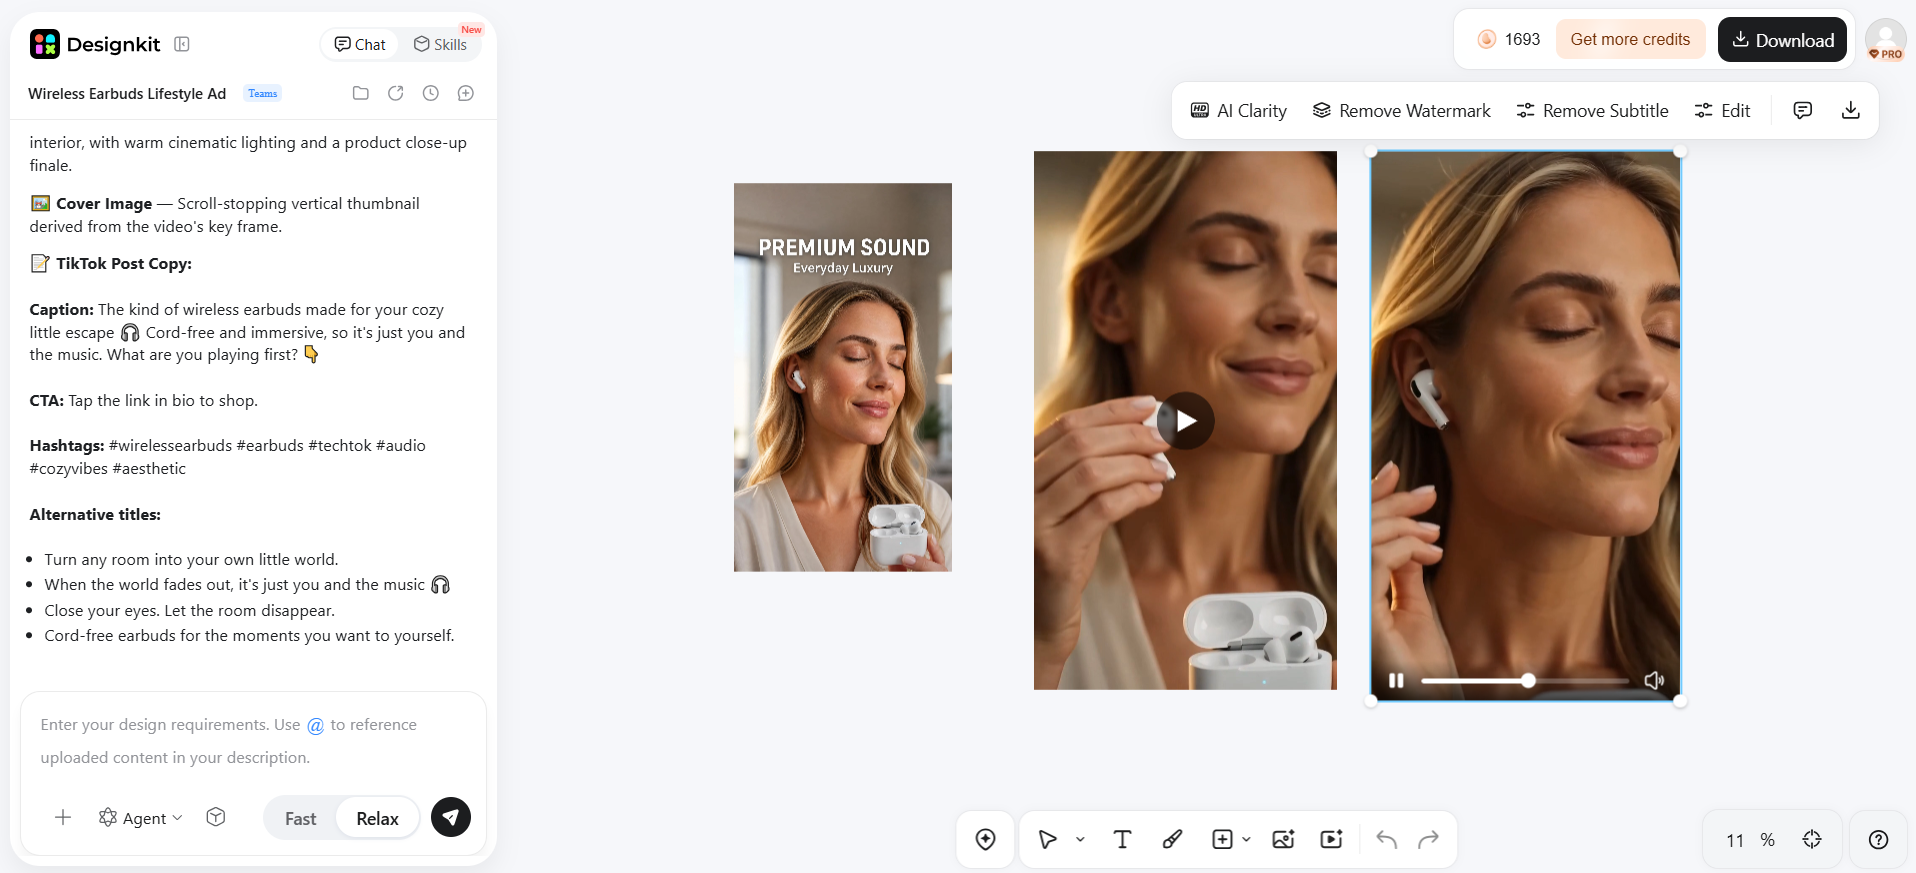Open the AI video generator tool
Screen dimensions: 1916x873
1332,839
